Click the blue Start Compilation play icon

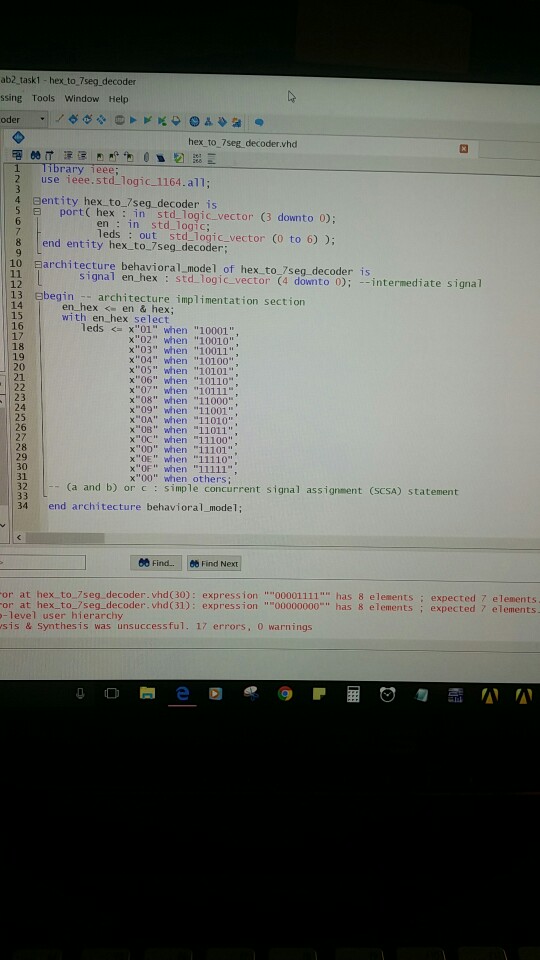pyautogui.click(x=133, y=120)
